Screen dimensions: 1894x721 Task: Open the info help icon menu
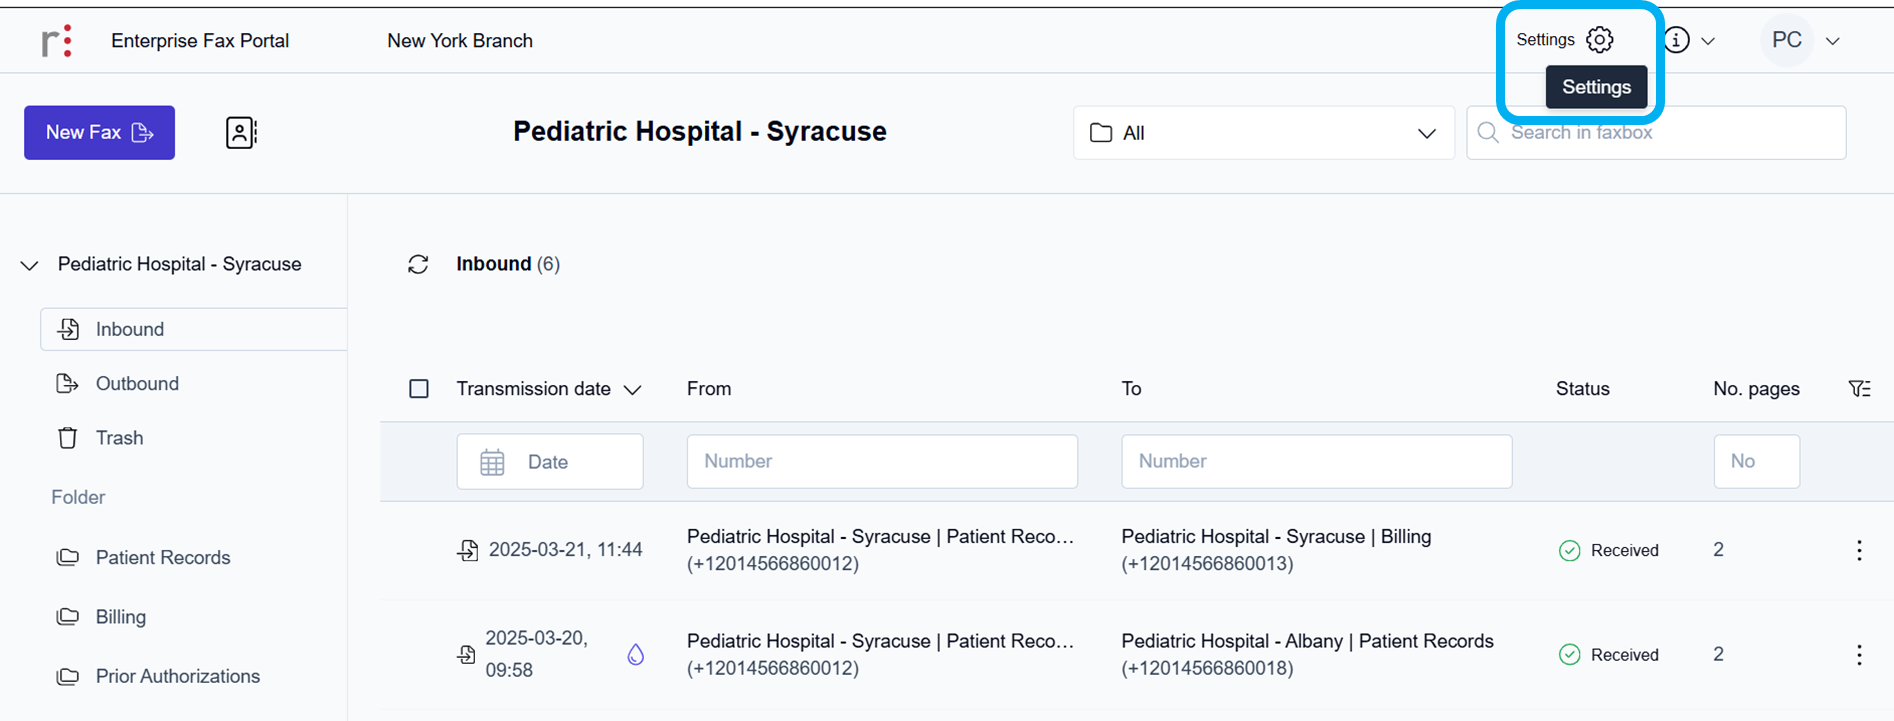1677,40
